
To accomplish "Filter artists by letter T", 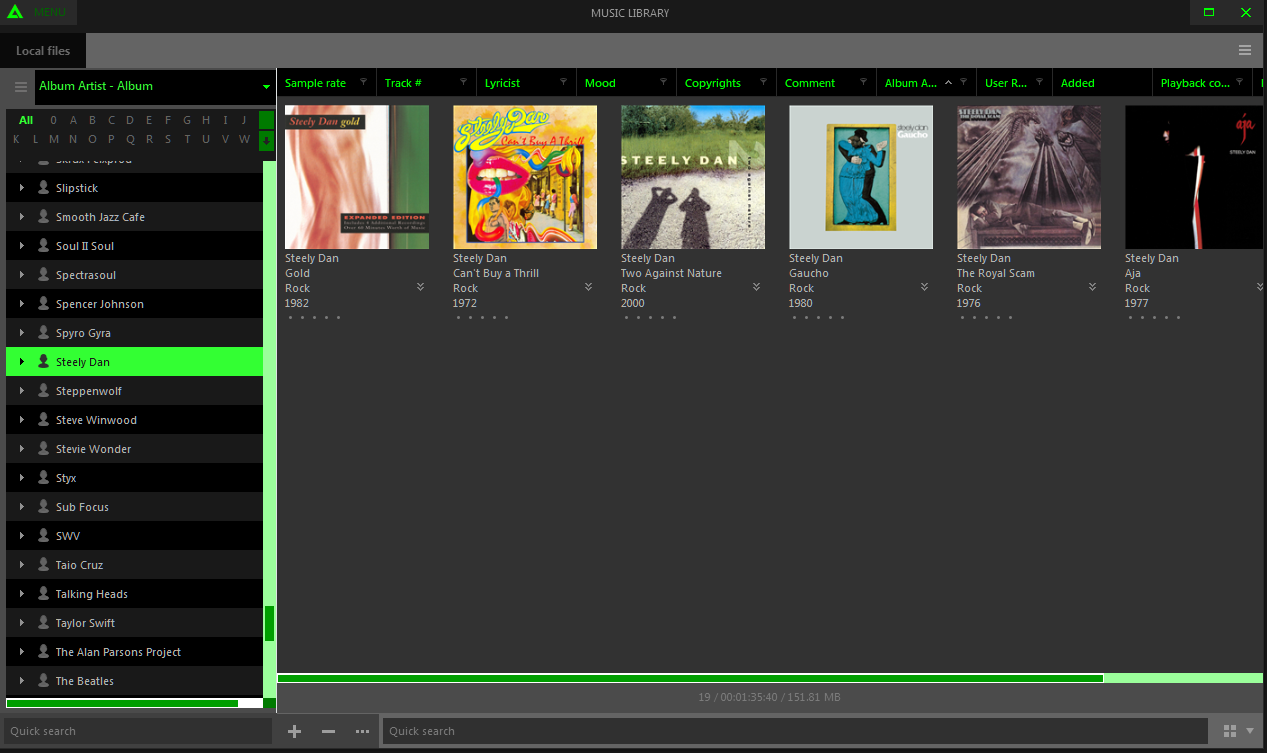I will point(187,139).
